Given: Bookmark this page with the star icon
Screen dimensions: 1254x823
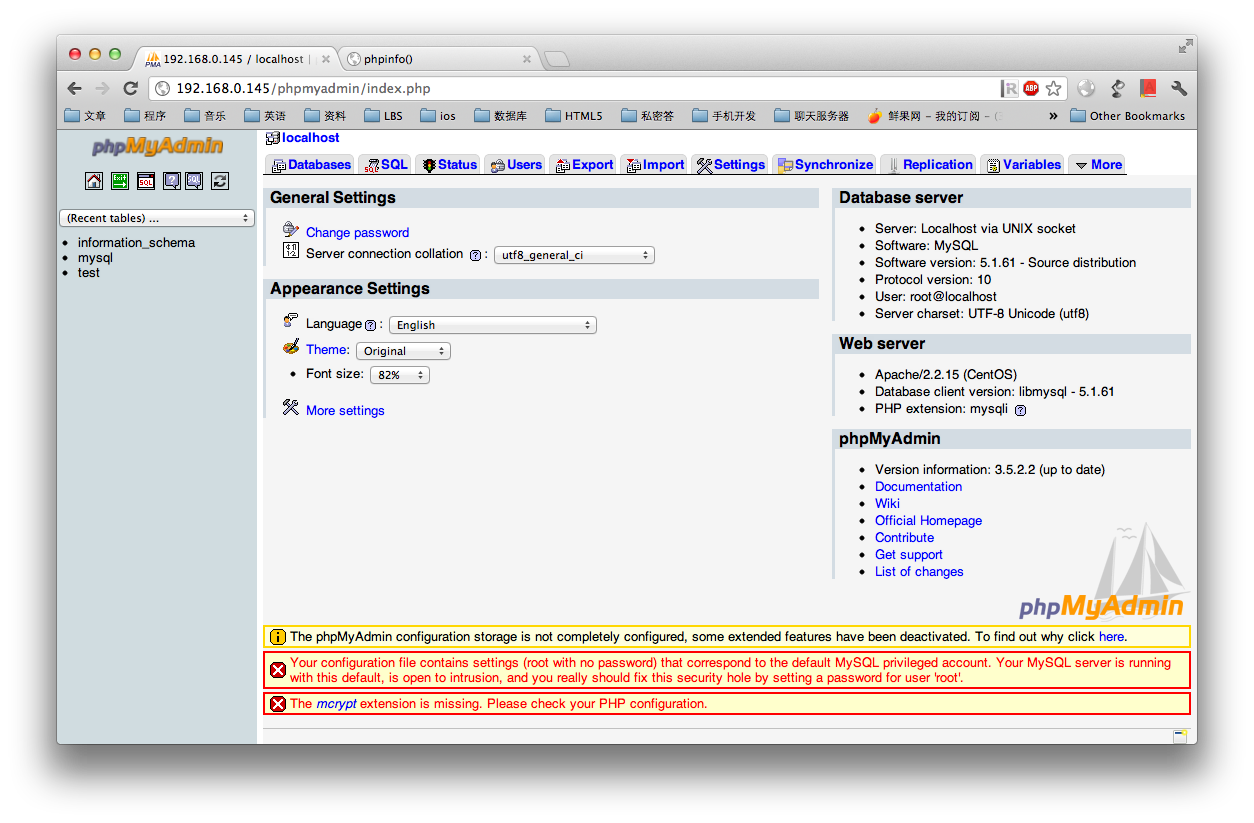Looking at the screenshot, I should pyautogui.click(x=1053, y=89).
